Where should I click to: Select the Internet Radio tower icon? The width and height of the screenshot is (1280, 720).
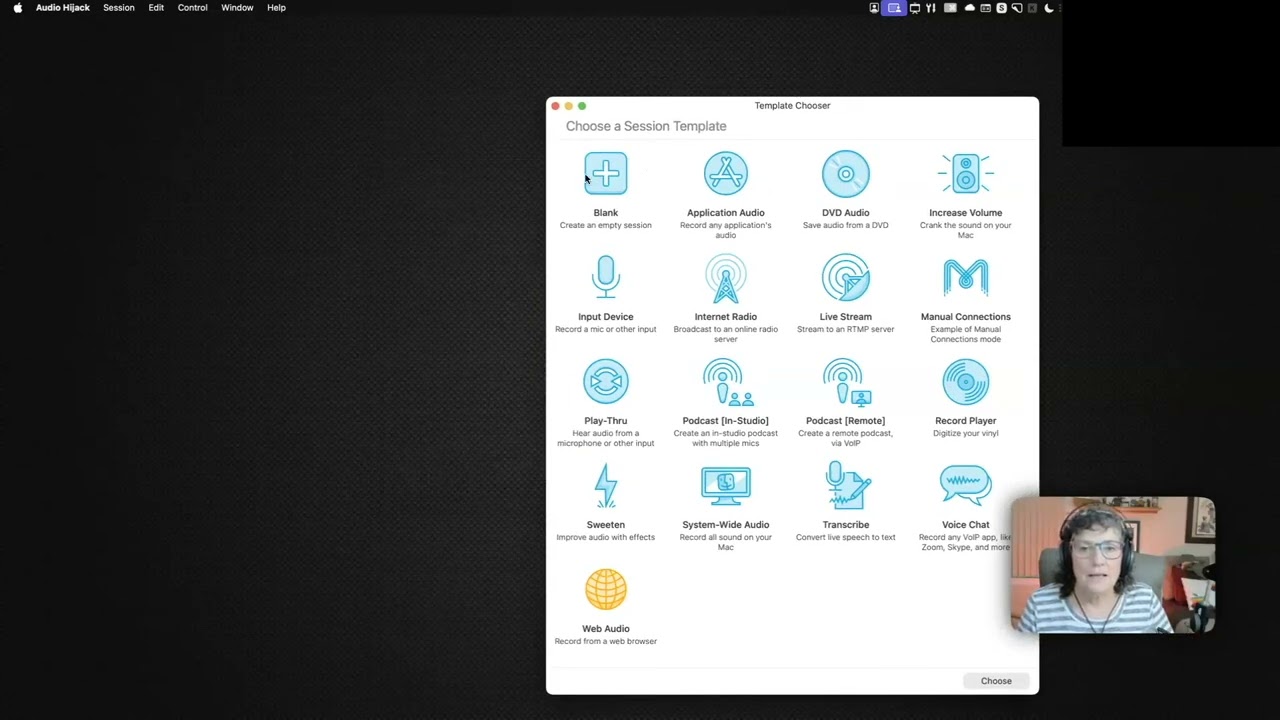[726, 278]
